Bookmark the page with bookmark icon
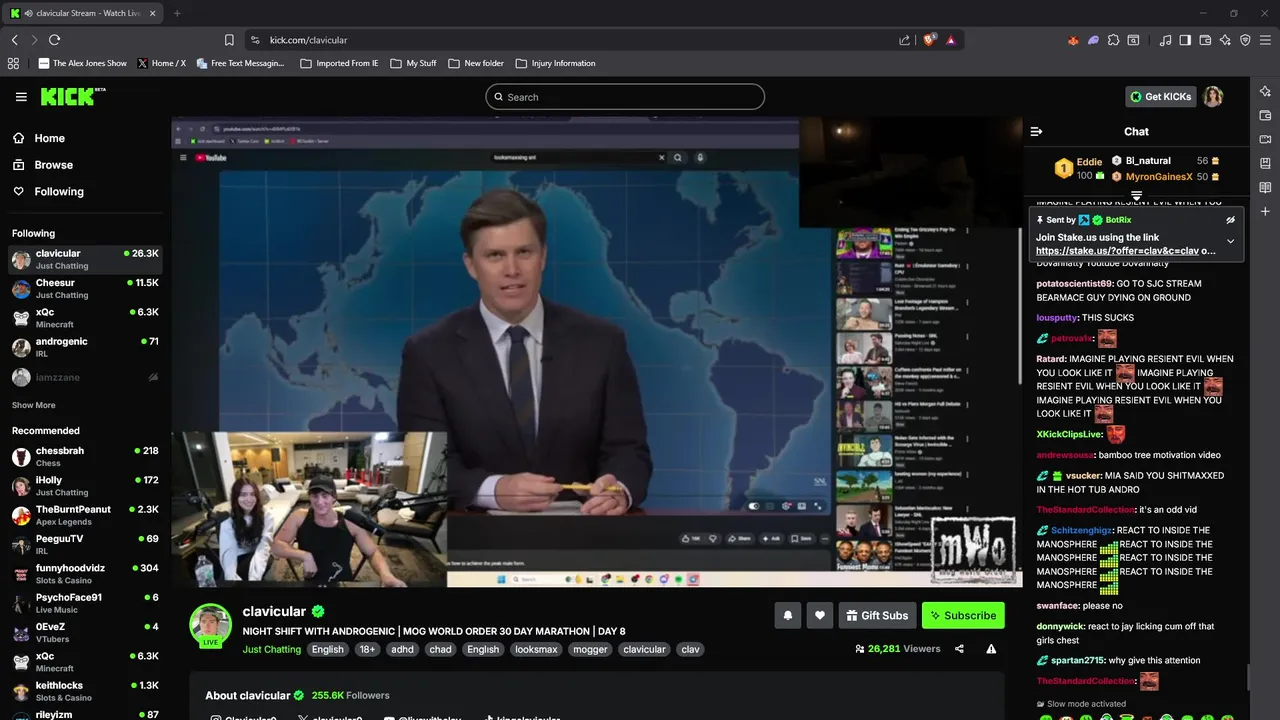This screenshot has width=1280, height=720. coord(229,40)
